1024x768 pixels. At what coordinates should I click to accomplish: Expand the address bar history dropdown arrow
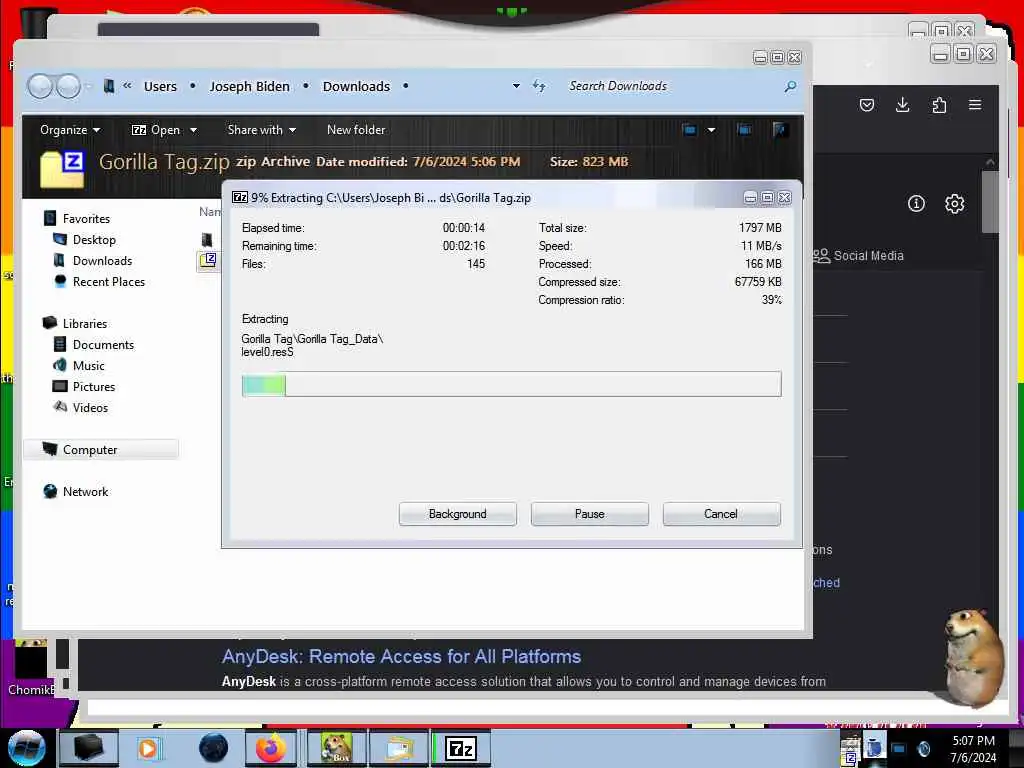coord(516,86)
